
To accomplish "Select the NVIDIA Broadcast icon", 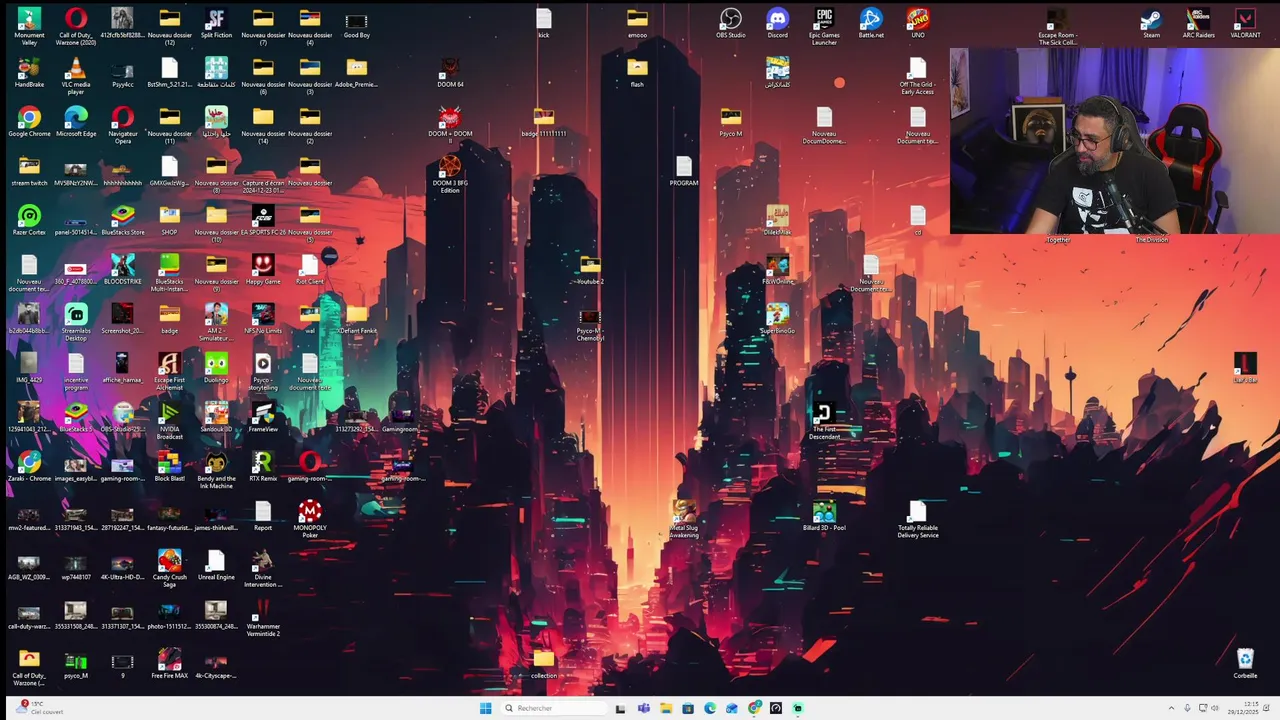I will pos(169,420).
